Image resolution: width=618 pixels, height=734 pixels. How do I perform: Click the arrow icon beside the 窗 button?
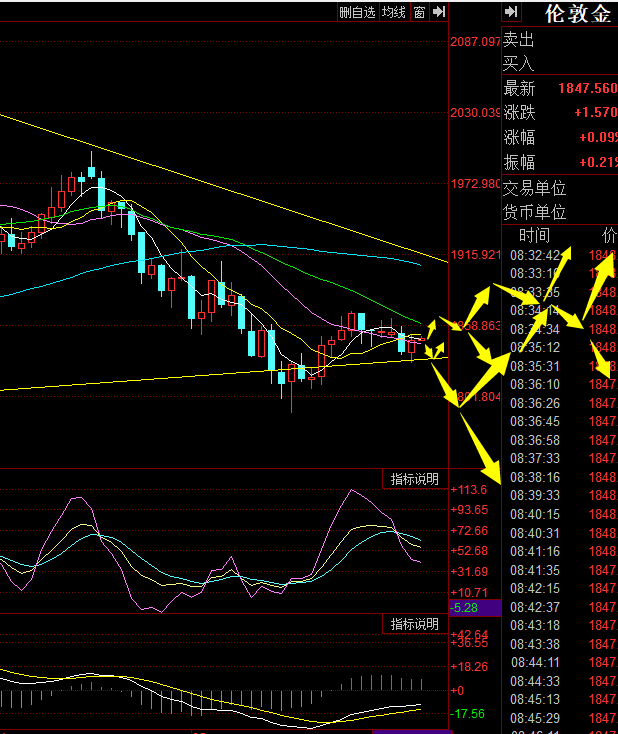pyautogui.click(x=439, y=12)
